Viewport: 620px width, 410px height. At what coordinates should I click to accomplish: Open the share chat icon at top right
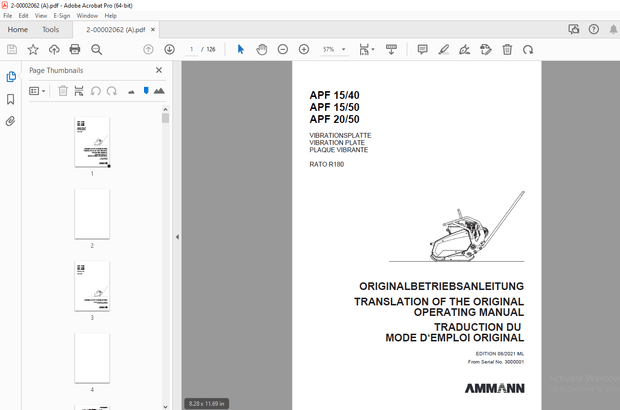574,29
